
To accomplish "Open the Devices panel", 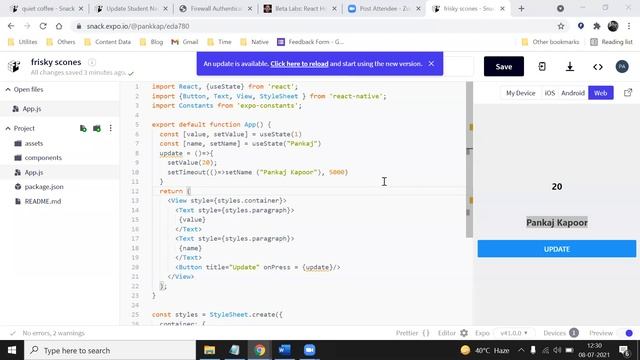I will [561, 333].
